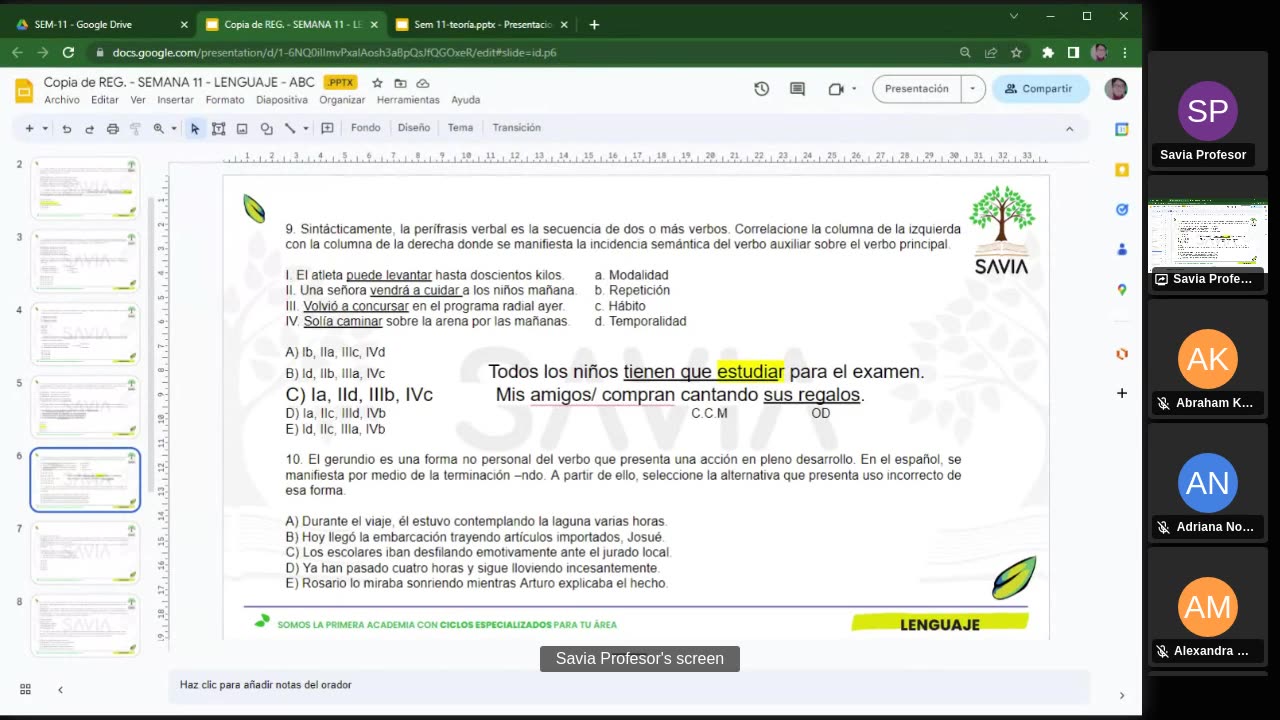Select slide 3 thumbnail
The height and width of the screenshot is (720, 1280).
click(x=85, y=261)
